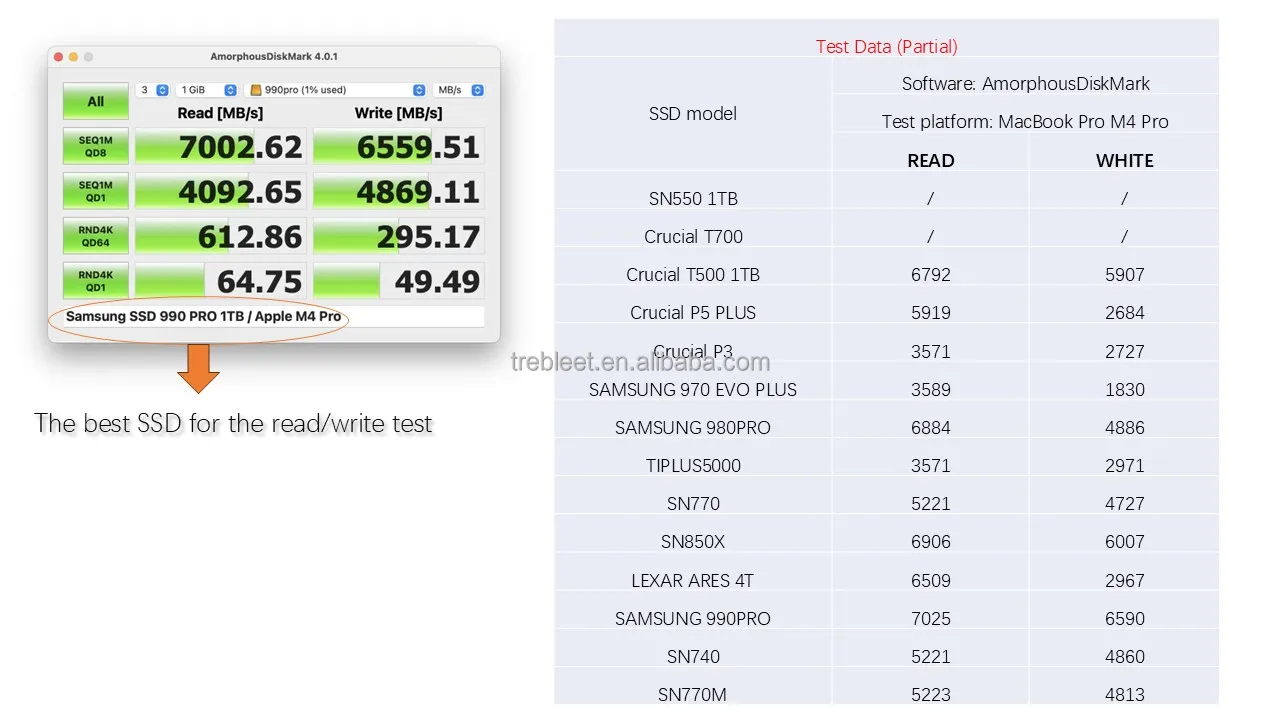The width and height of the screenshot is (1280, 720).
Task: Run the SEQ1M QD8 test
Action: [96, 147]
